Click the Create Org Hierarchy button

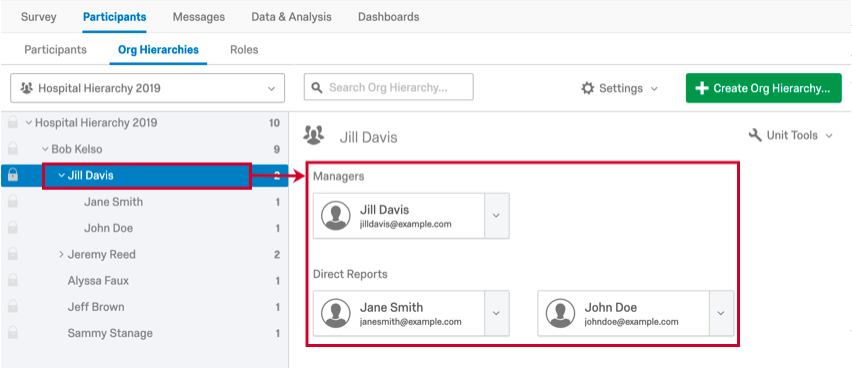pos(763,88)
